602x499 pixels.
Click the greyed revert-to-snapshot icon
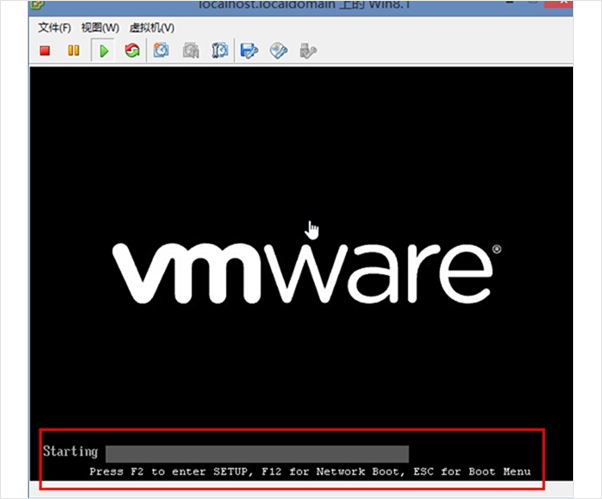click(191, 50)
